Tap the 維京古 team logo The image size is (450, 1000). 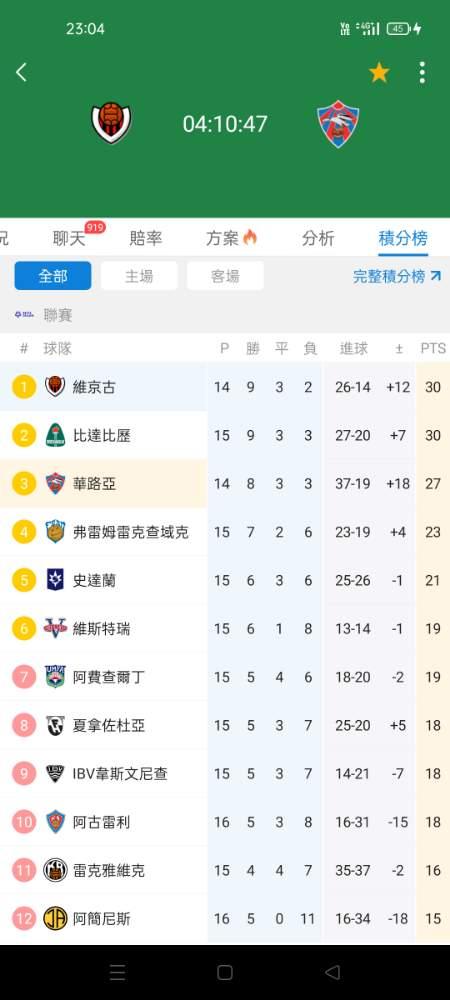pyautogui.click(x=55, y=386)
